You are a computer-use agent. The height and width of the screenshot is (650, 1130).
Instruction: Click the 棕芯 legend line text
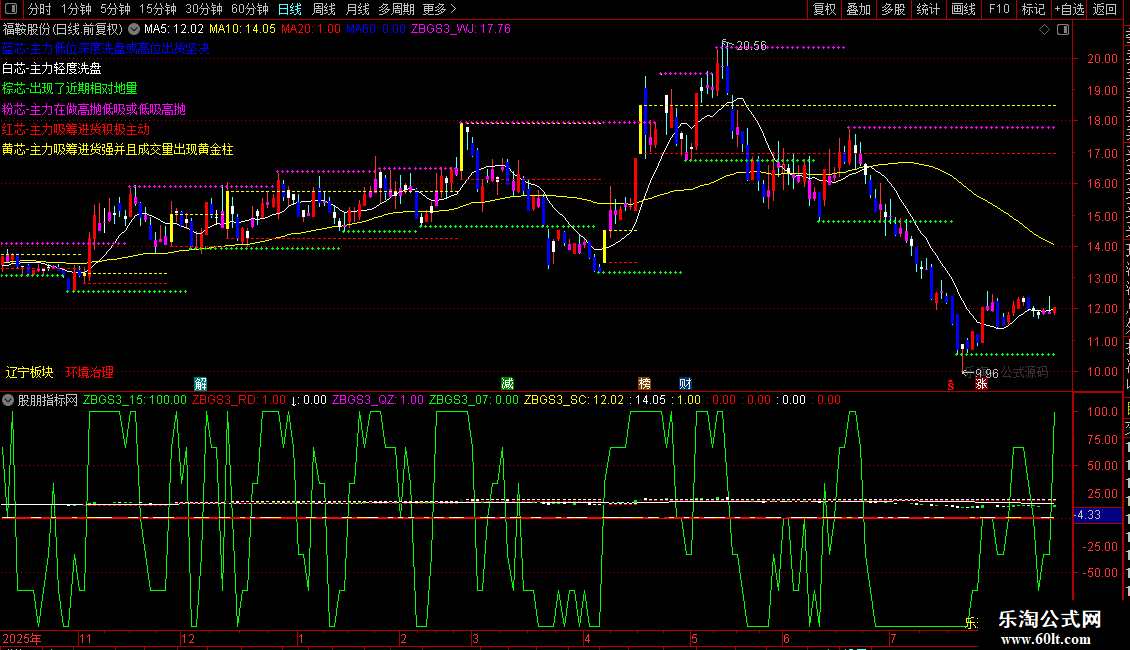[x=69, y=89]
